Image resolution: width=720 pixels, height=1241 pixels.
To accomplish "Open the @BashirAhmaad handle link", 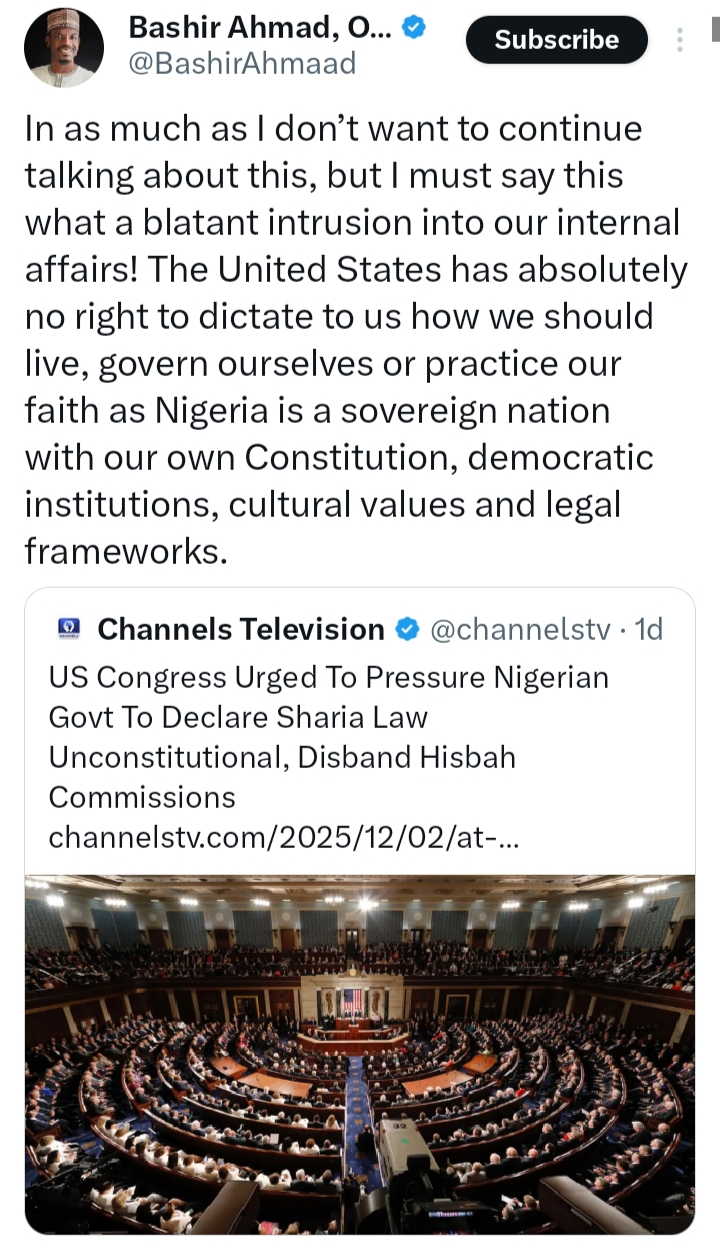I will (242, 64).
